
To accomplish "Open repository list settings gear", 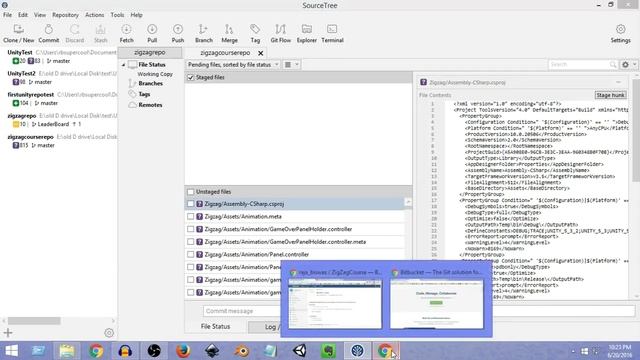I will coord(109,333).
